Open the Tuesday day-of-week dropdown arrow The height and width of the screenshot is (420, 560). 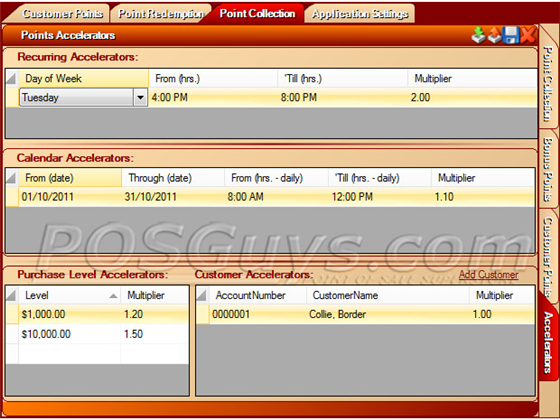click(x=141, y=98)
